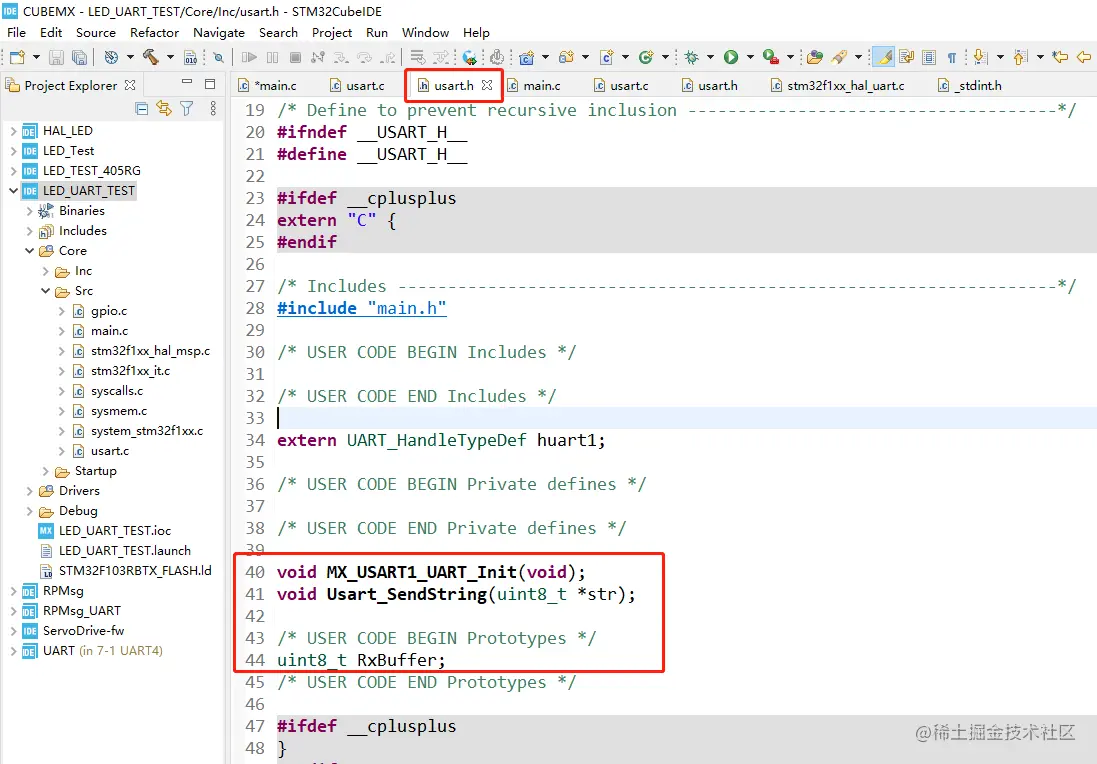Minimize the Project Explorer panel

coord(187,83)
